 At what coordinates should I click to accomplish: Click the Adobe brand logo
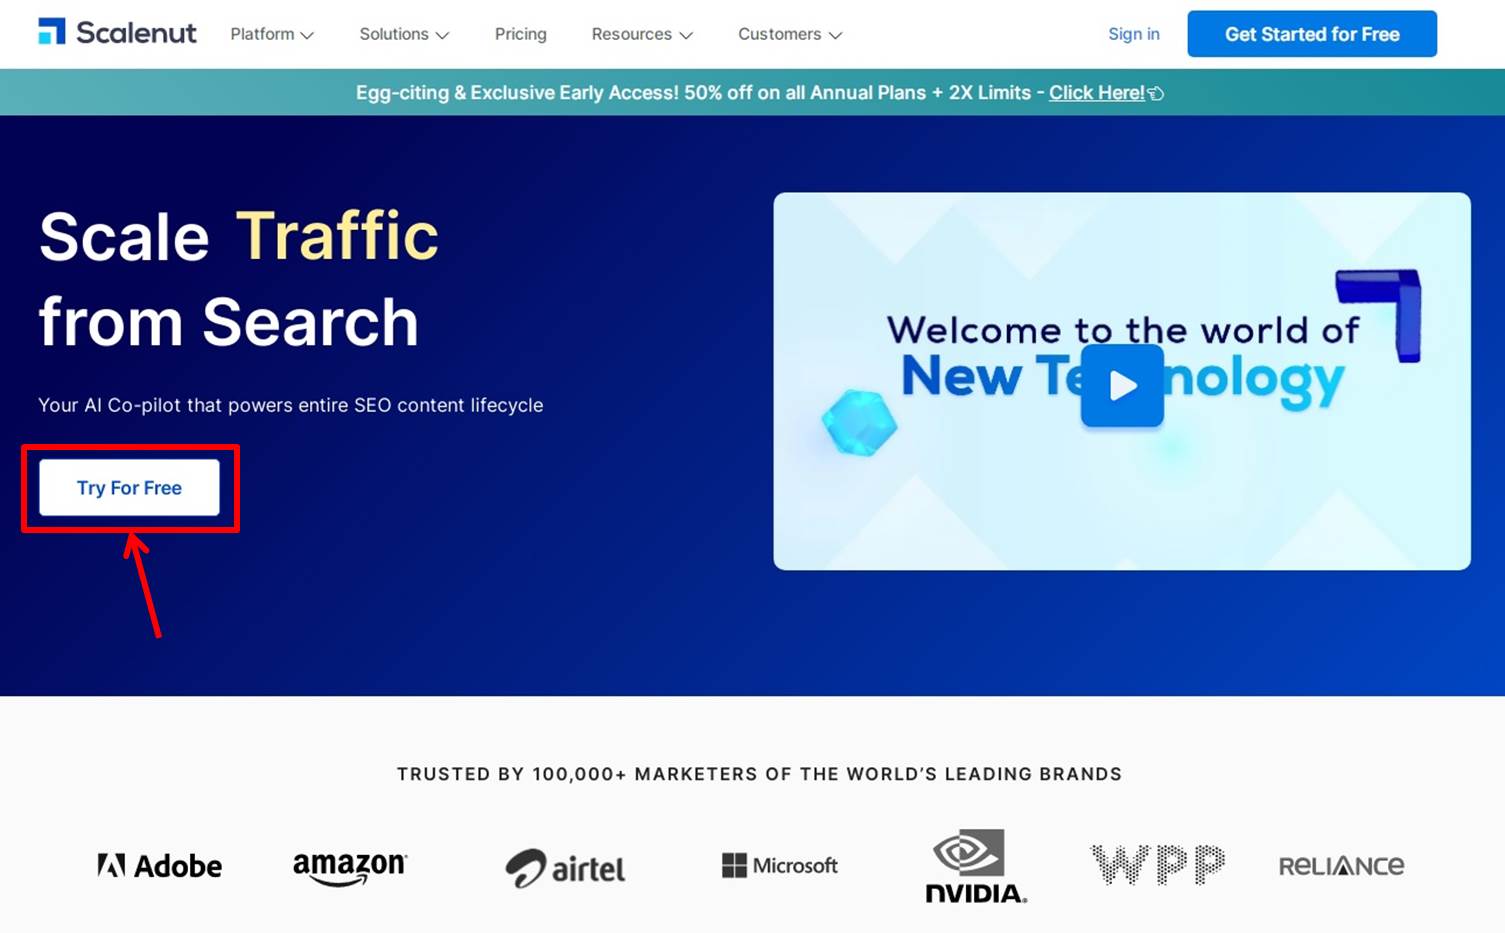[159, 865]
